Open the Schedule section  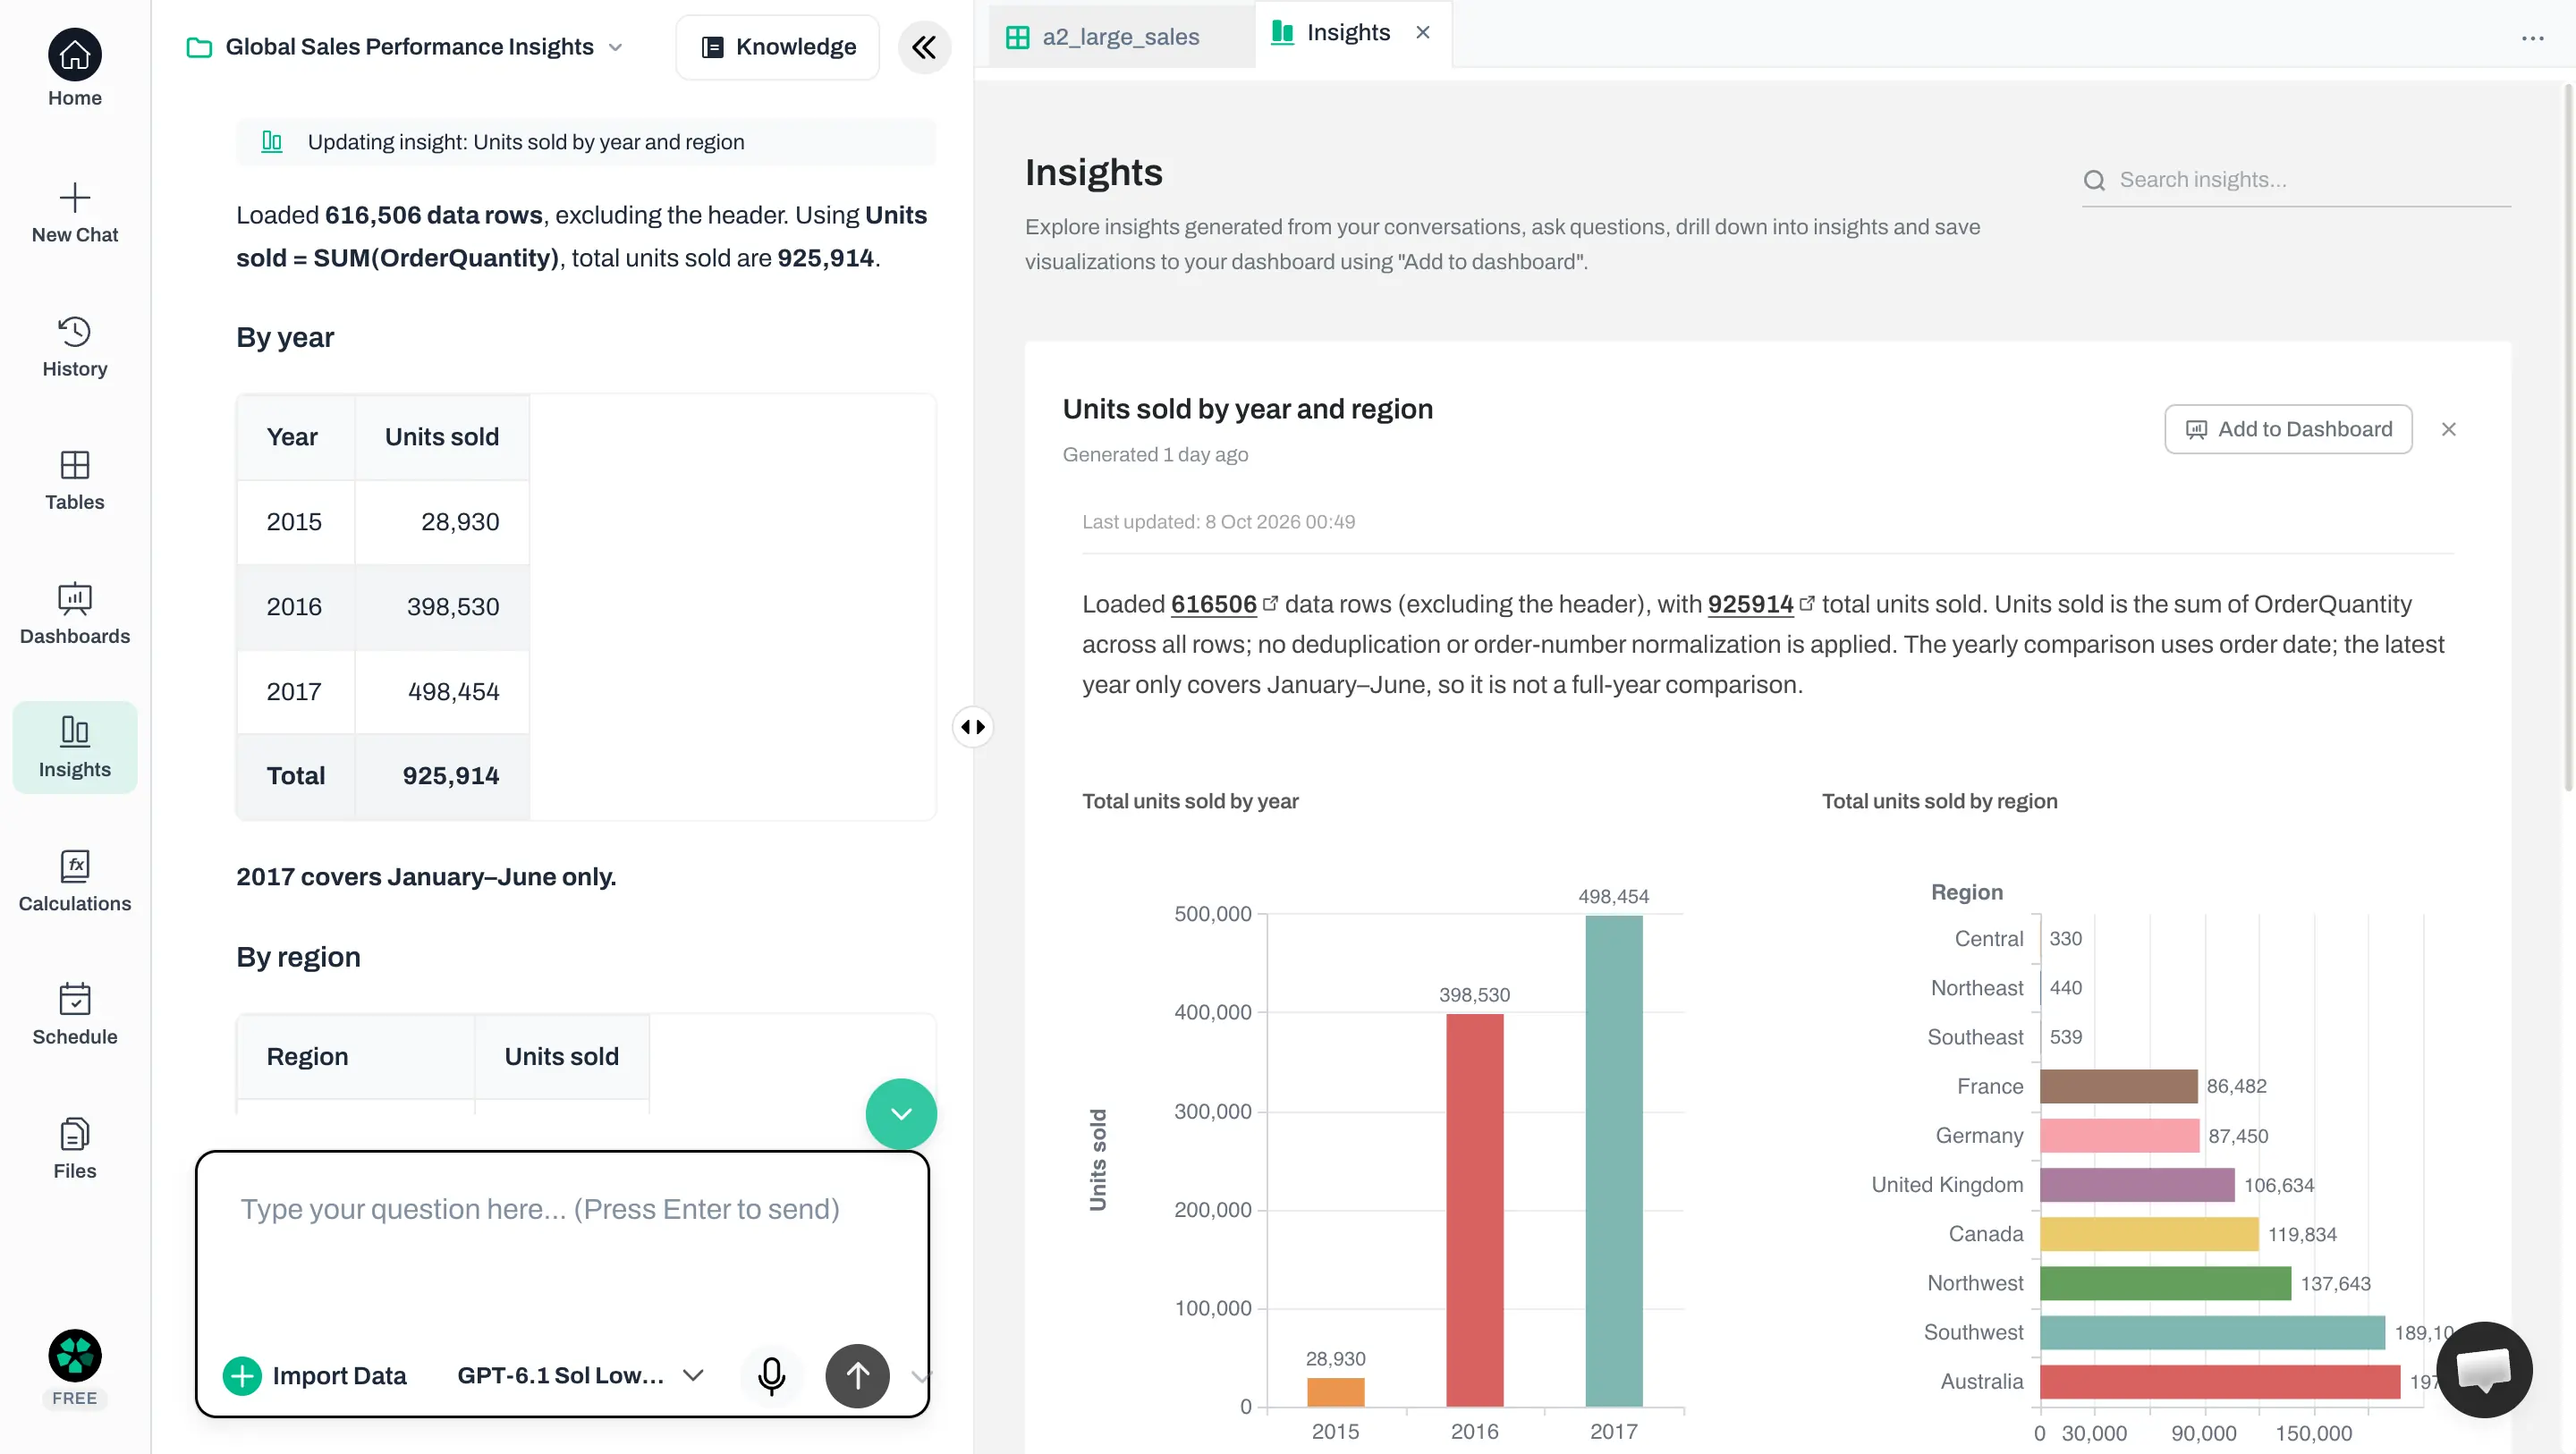pyautogui.click(x=75, y=1014)
